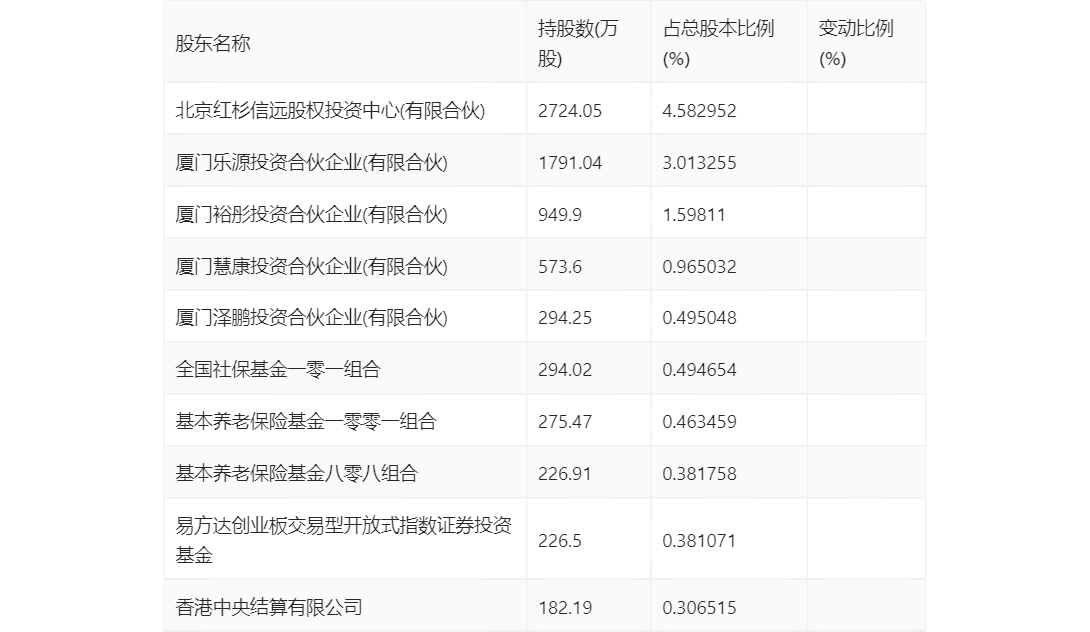Select the percentage value 1.59811
This screenshot has width=1090, height=632.
point(694,215)
